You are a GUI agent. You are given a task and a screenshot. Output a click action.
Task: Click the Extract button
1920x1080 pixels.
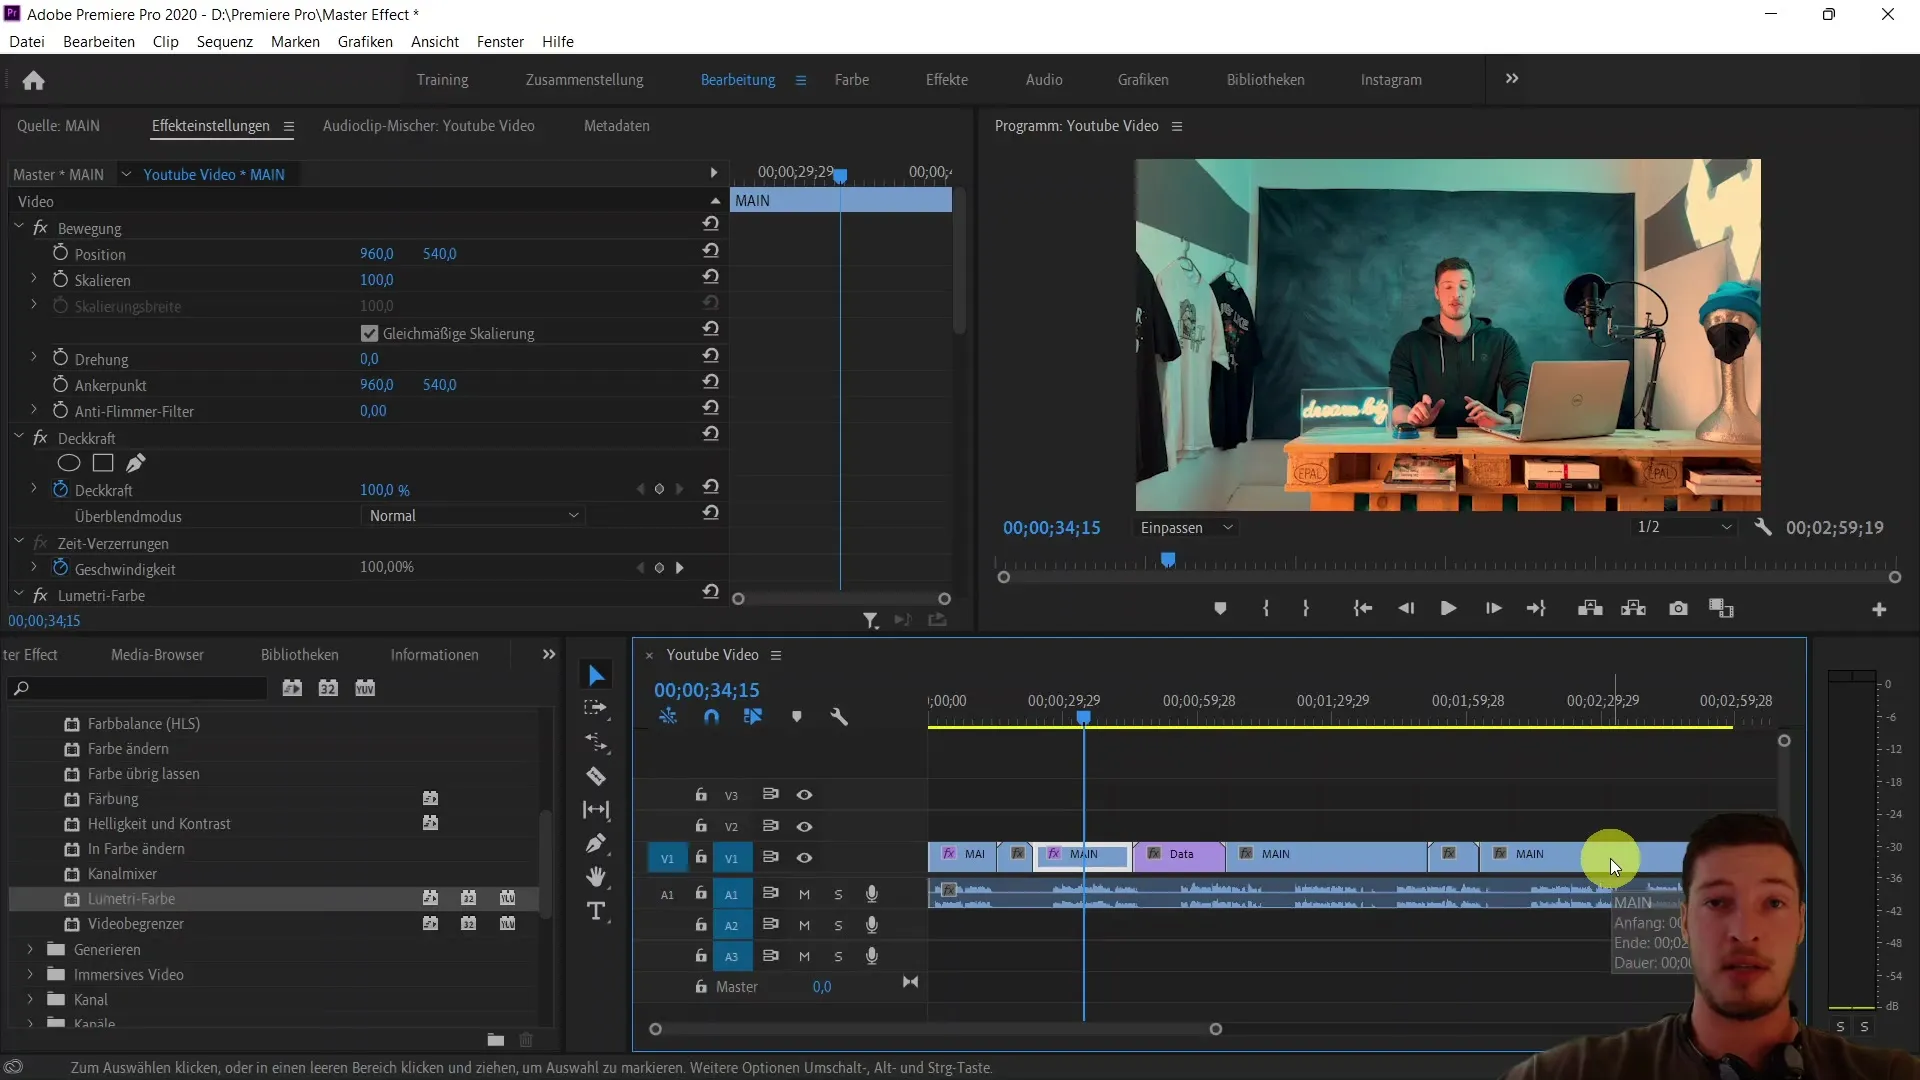(x=1633, y=608)
